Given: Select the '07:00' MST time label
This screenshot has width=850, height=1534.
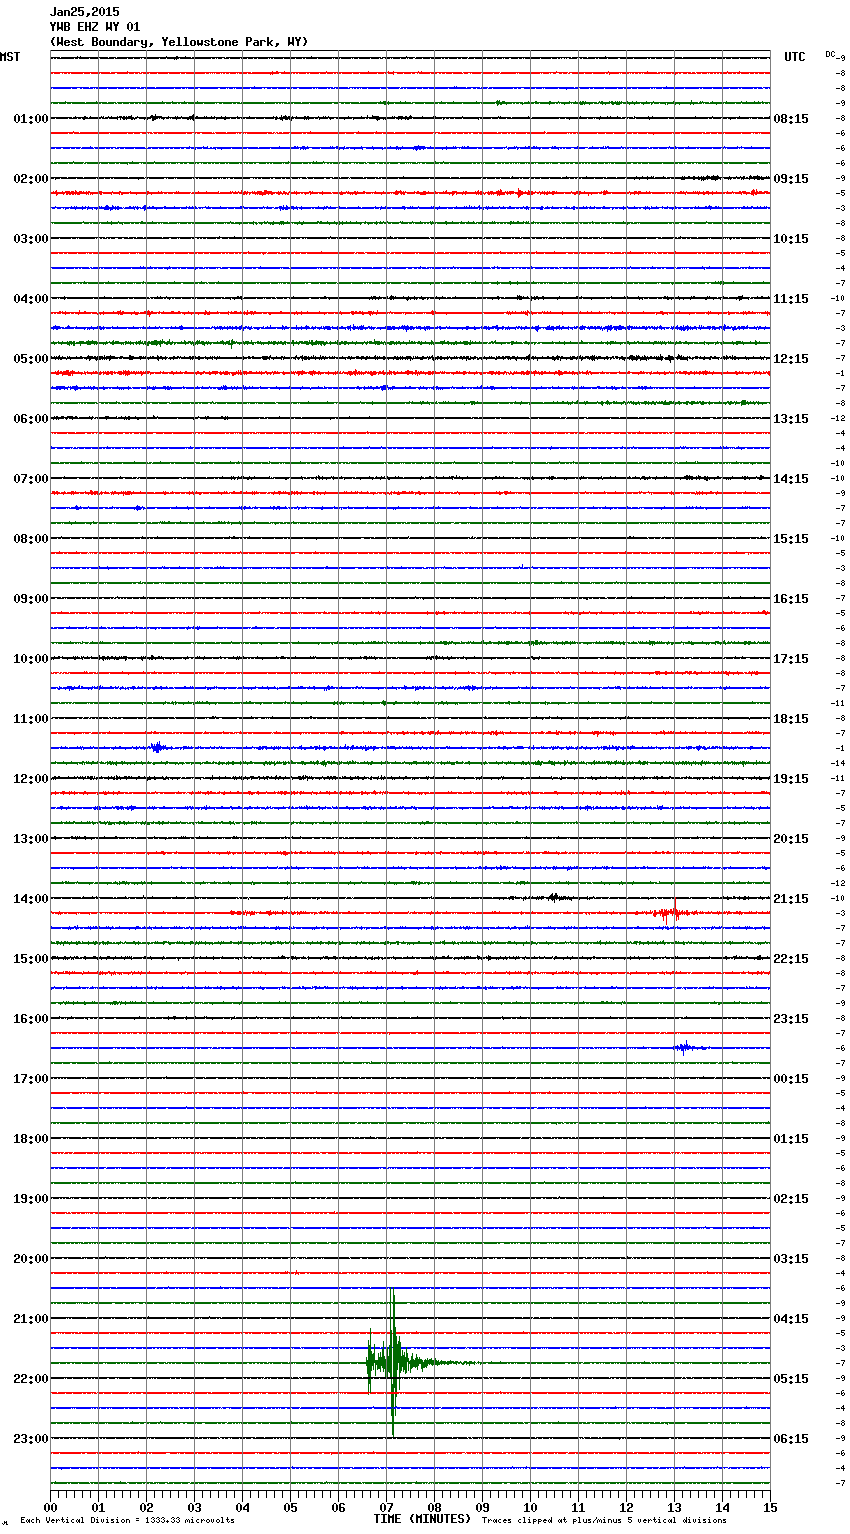Looking at the screenshot, I should click(31, 479).
